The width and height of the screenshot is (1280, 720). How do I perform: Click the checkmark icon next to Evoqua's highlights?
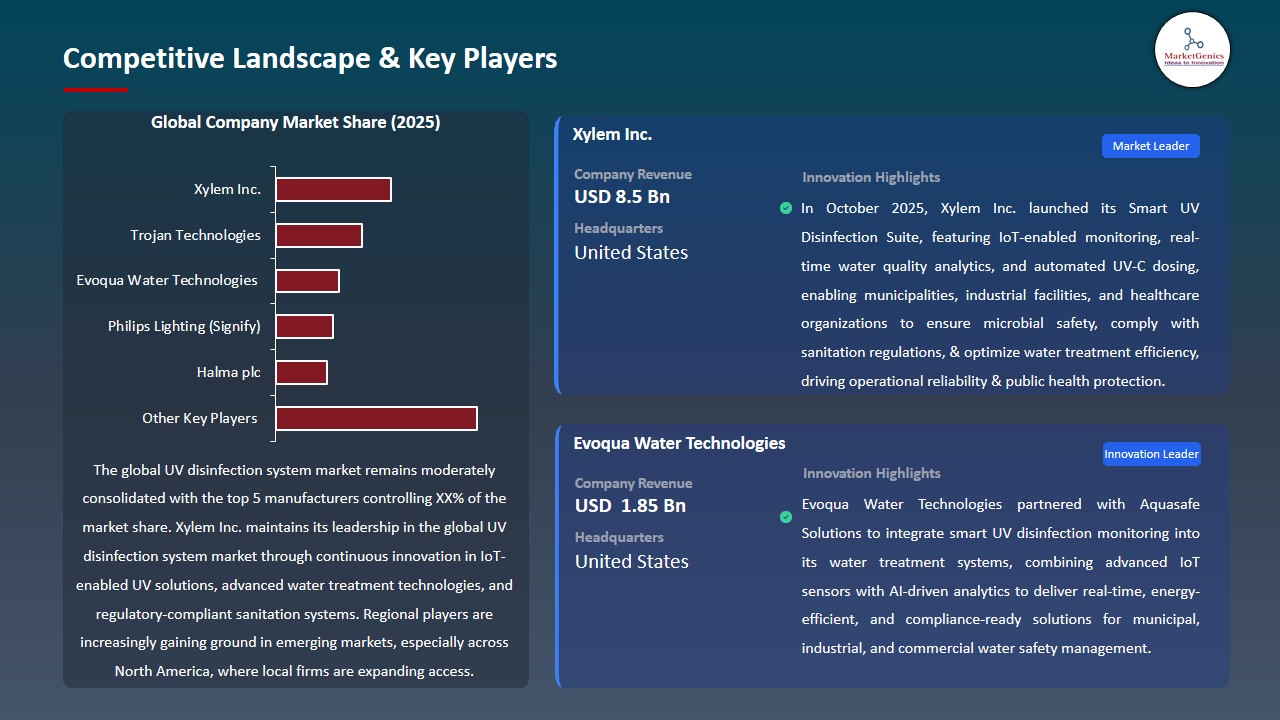pos(786,517)
